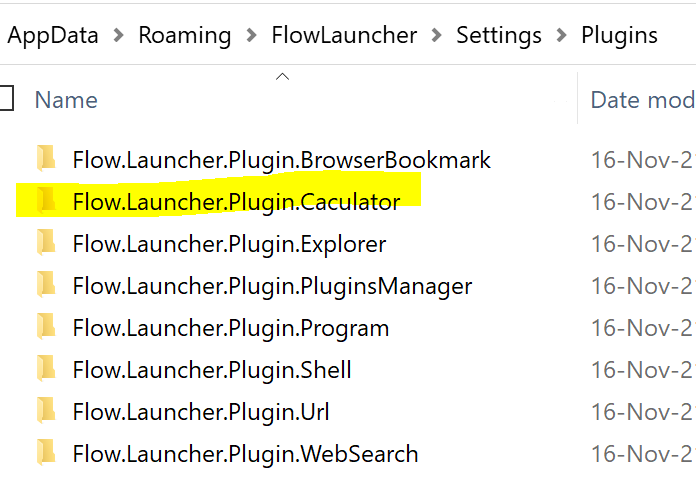The image size is (696, 492).
Task: Navigate to AppData in the address bar
Action: pos(53,36)
